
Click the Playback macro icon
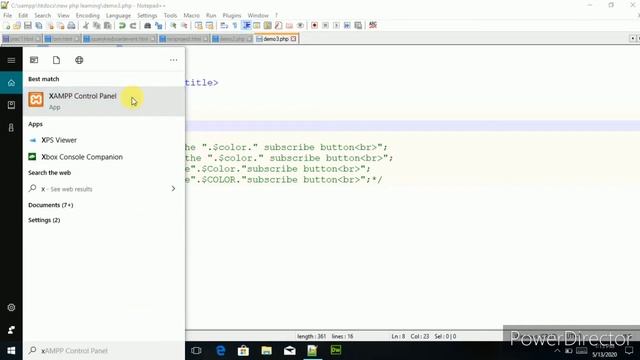tap(336, 25)
